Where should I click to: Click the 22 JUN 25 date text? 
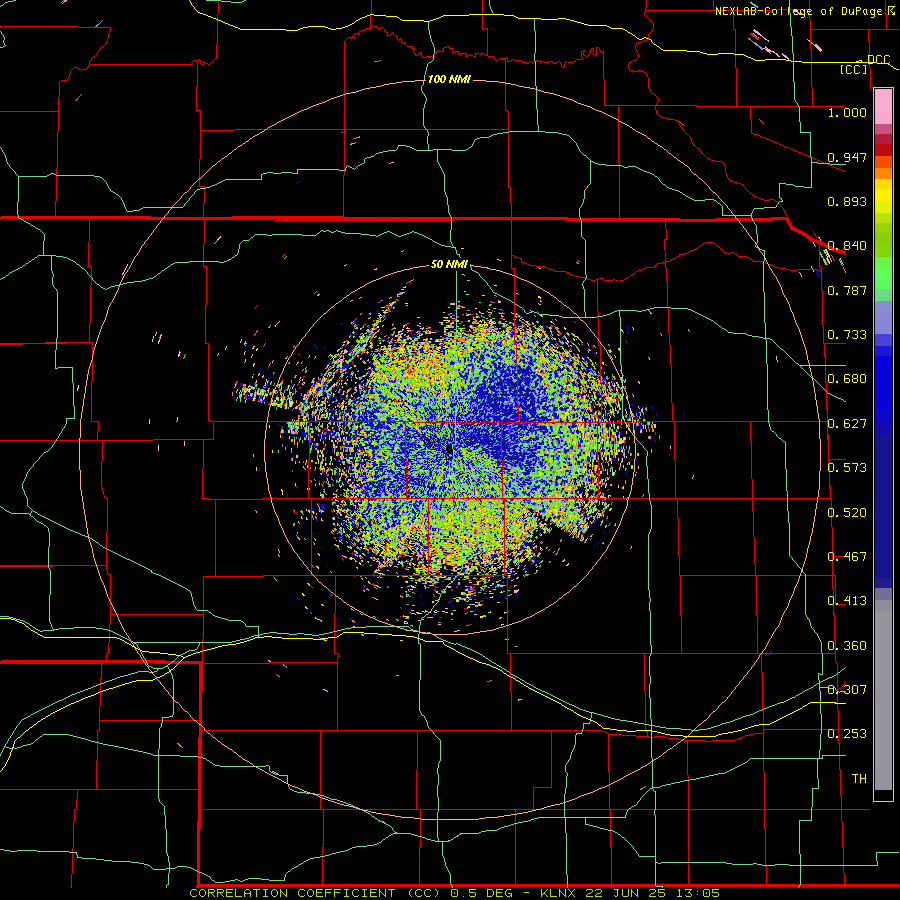626,893
